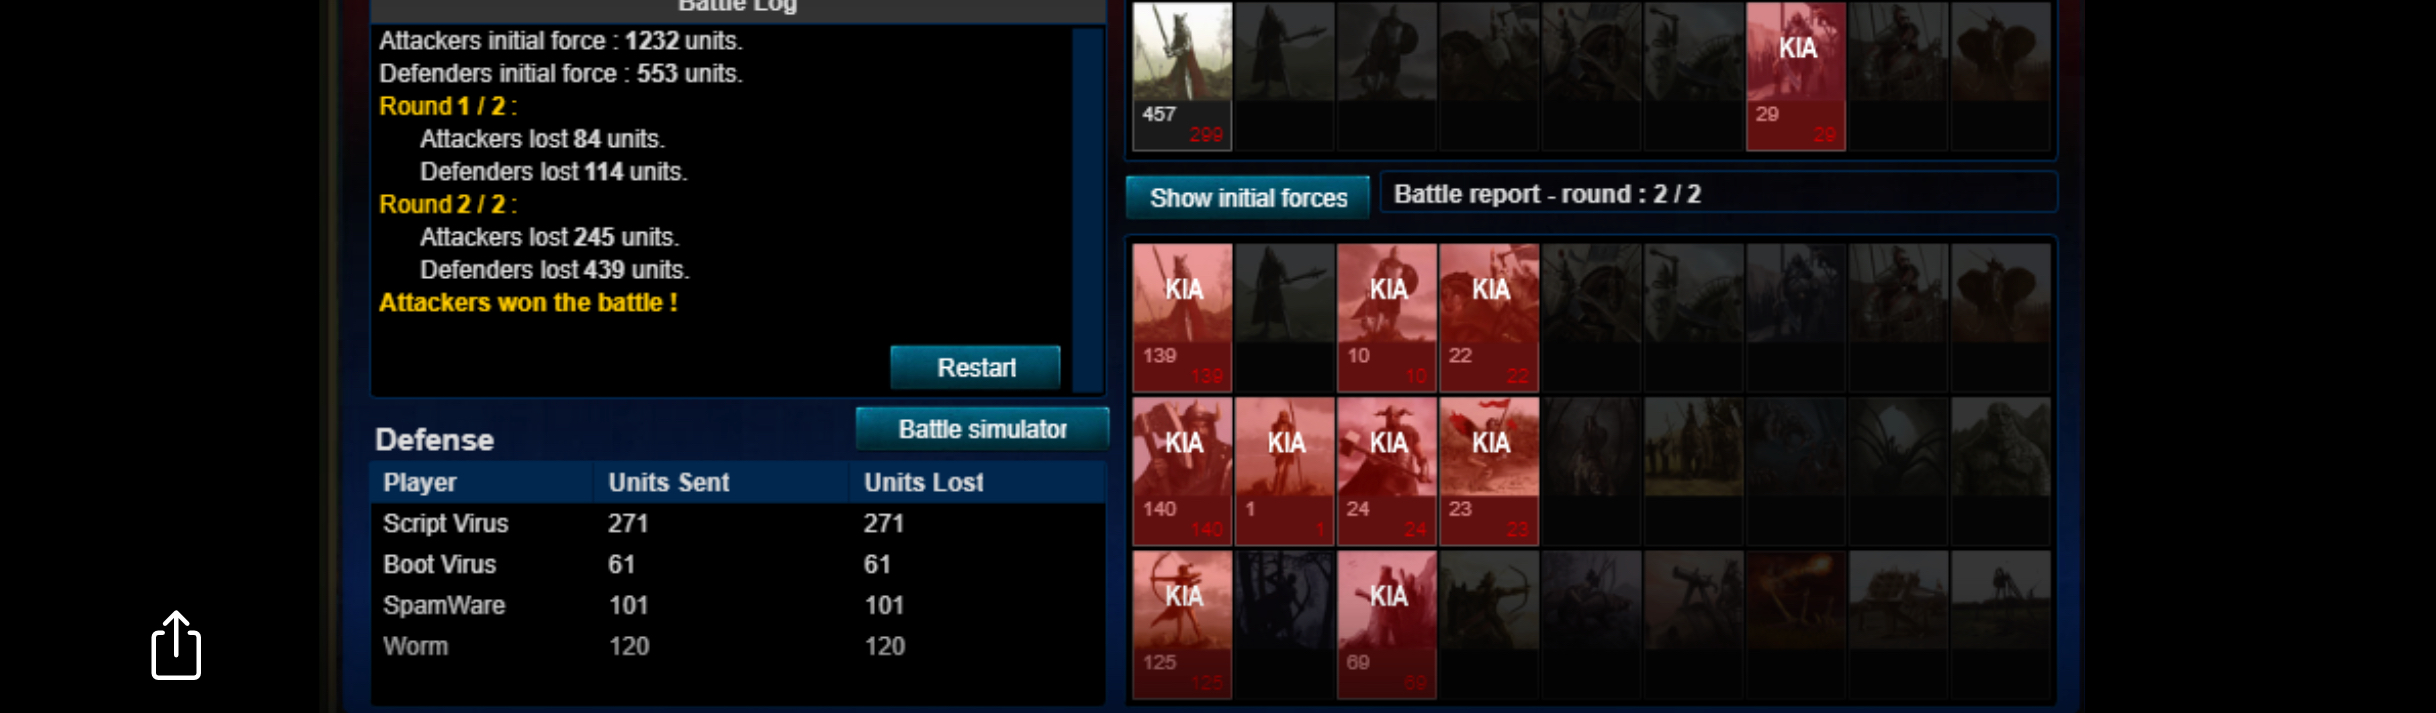Viewport: 2436px width, 713px height.
Task: Select KIA attacker tile with 29 units
Action: (1796, 76)
